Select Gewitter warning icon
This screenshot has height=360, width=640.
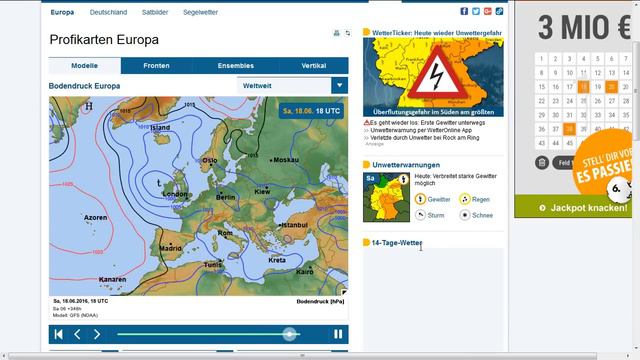[x=420, y=199]
